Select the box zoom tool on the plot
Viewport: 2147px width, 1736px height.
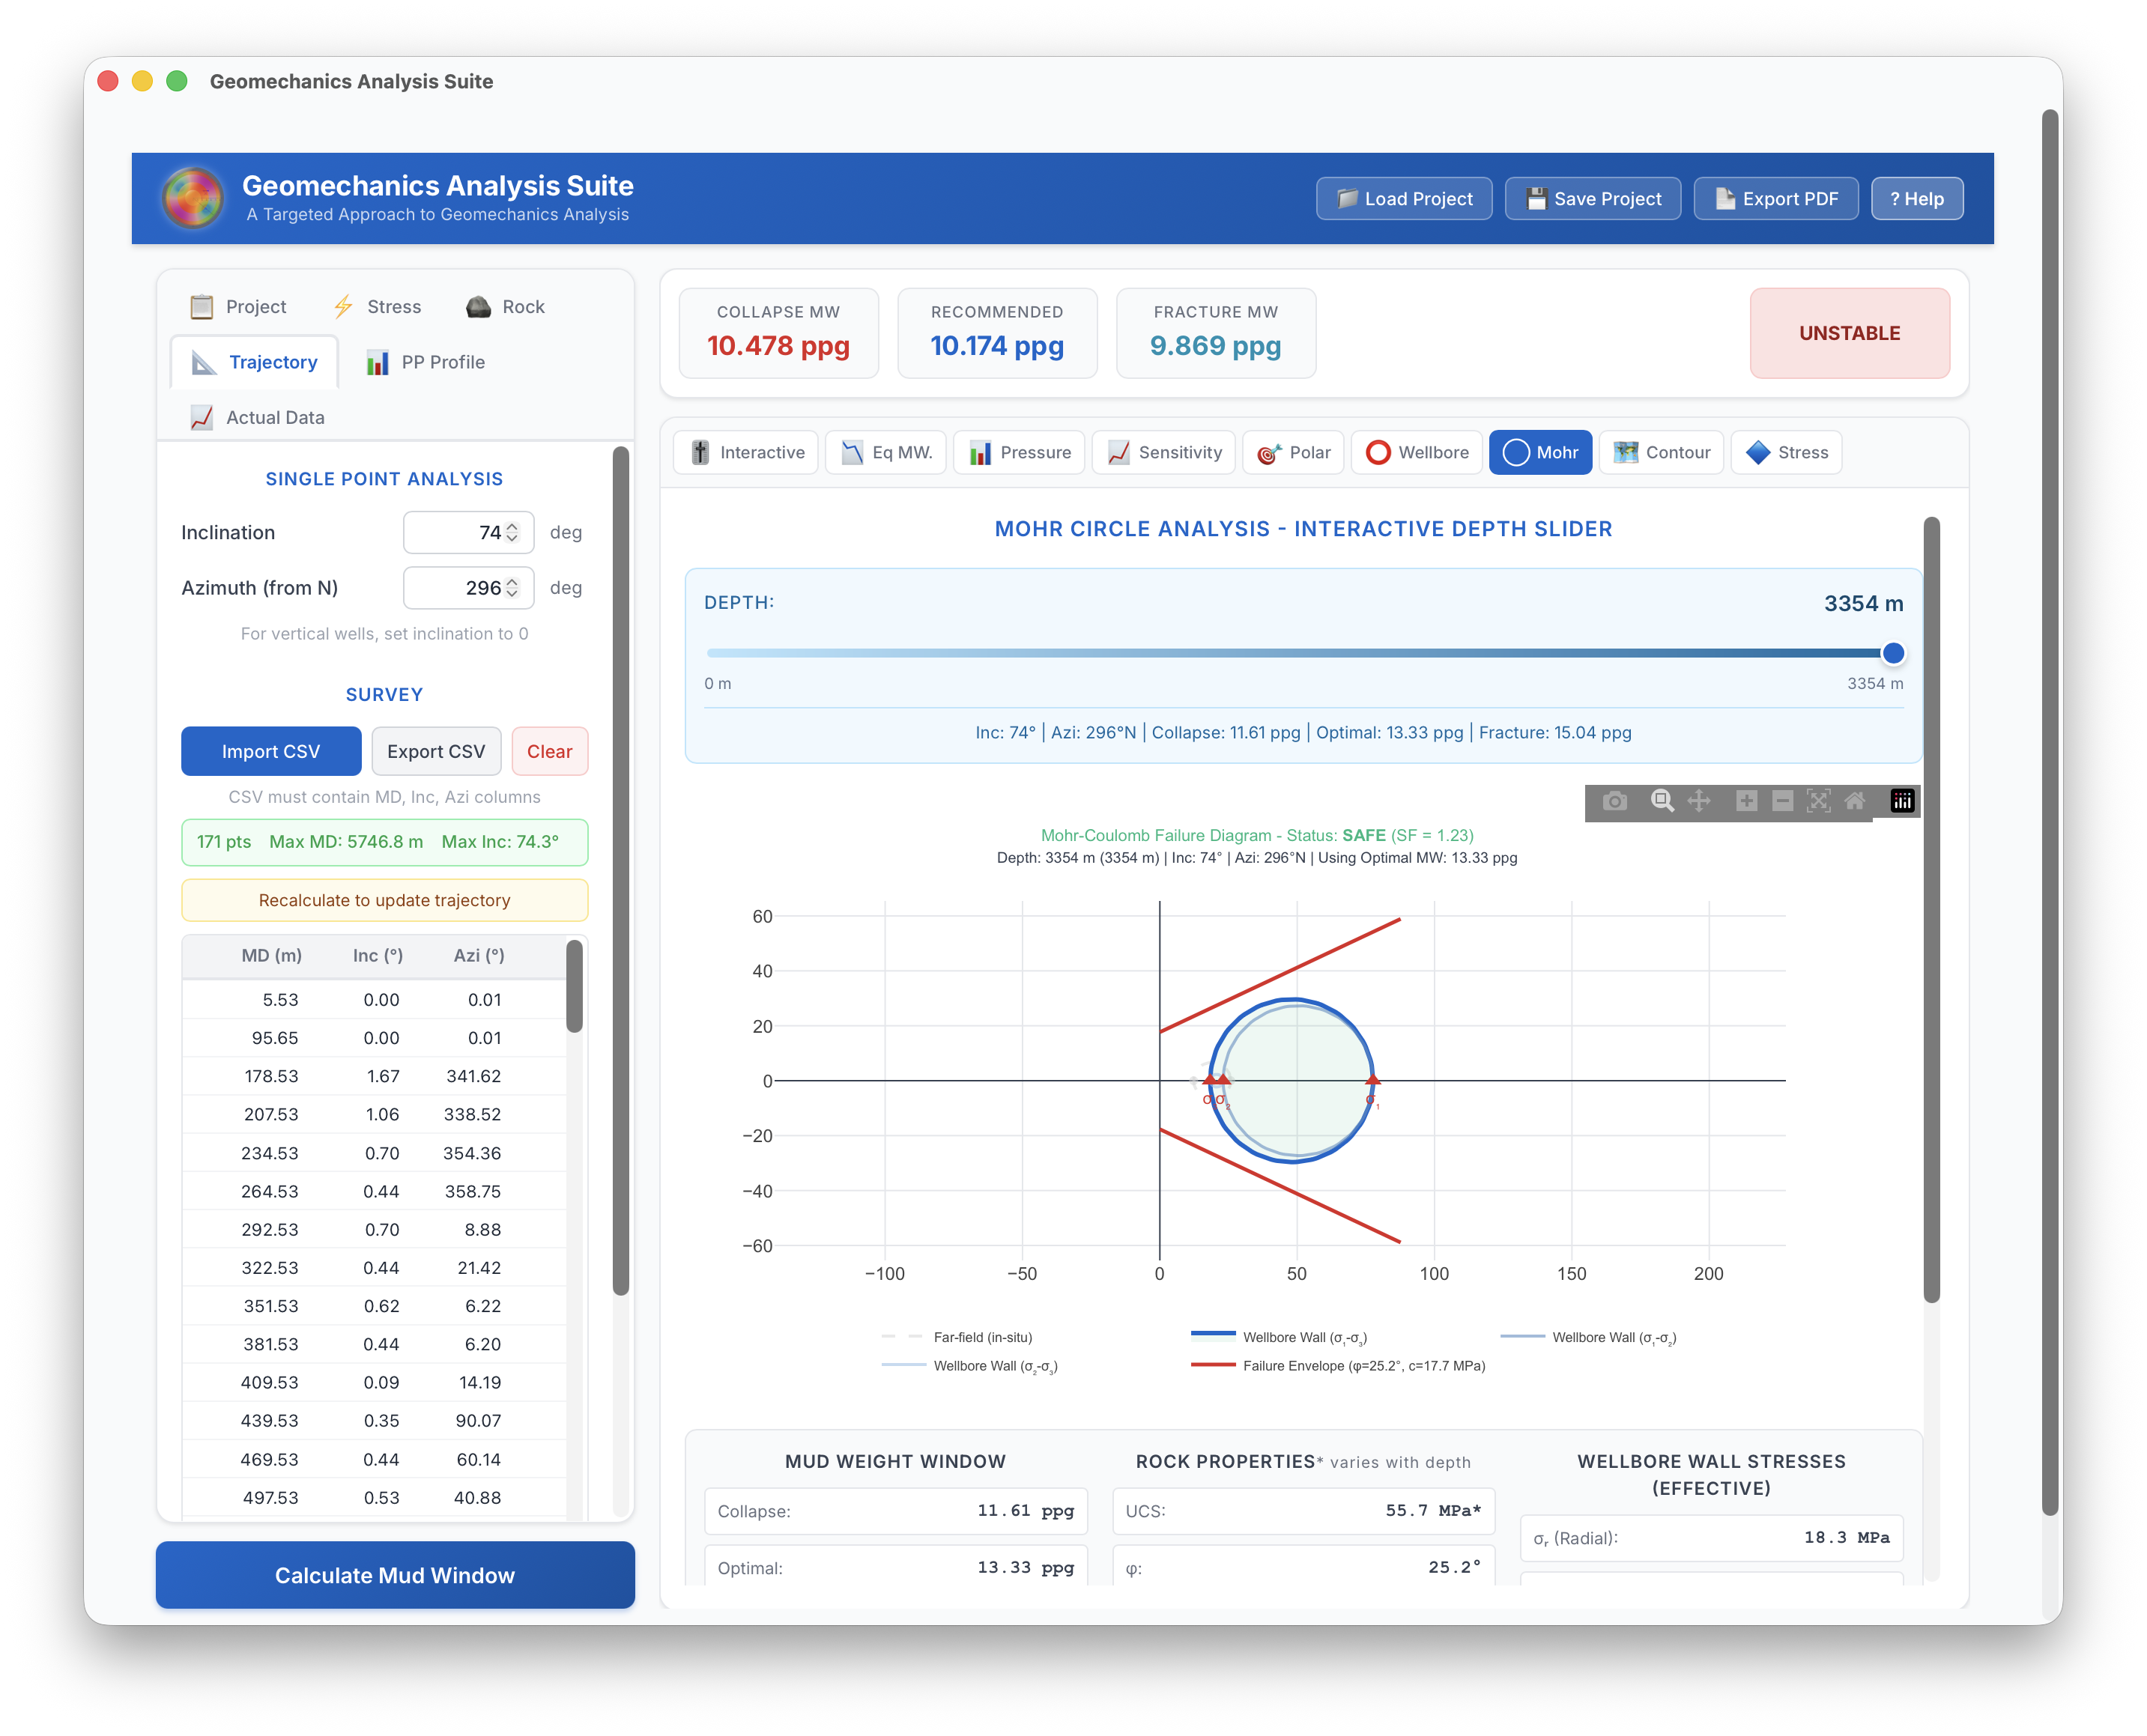(x=1663, y=801)
